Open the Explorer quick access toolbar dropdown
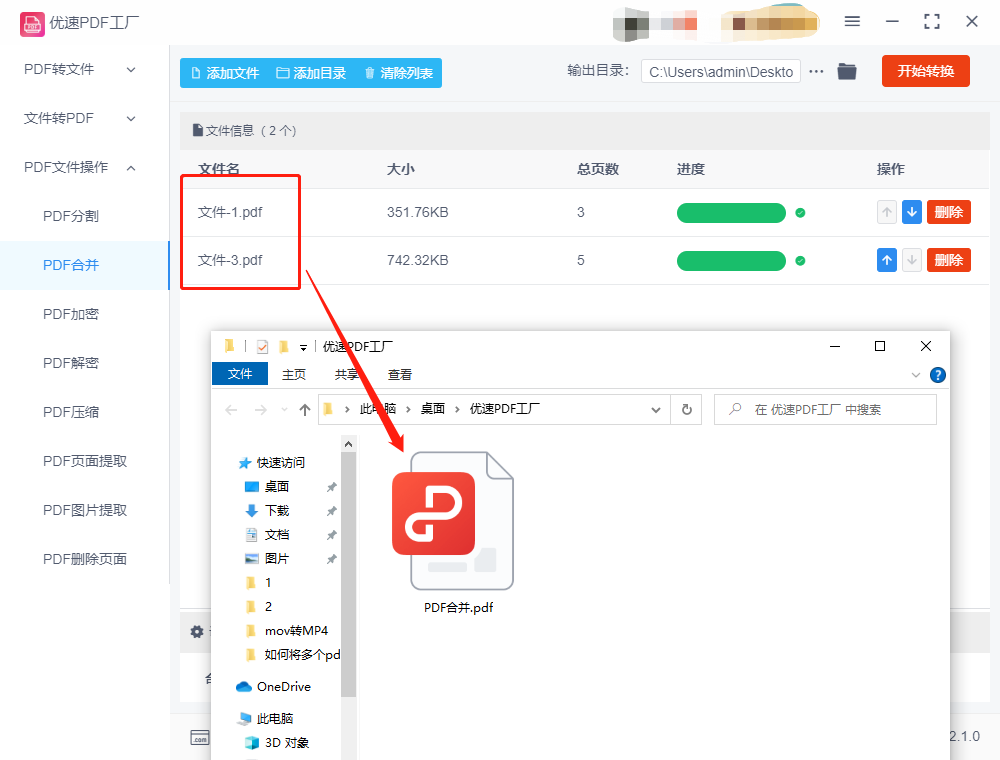Viewport: 1000px width, 760px height. click(304, 347)
